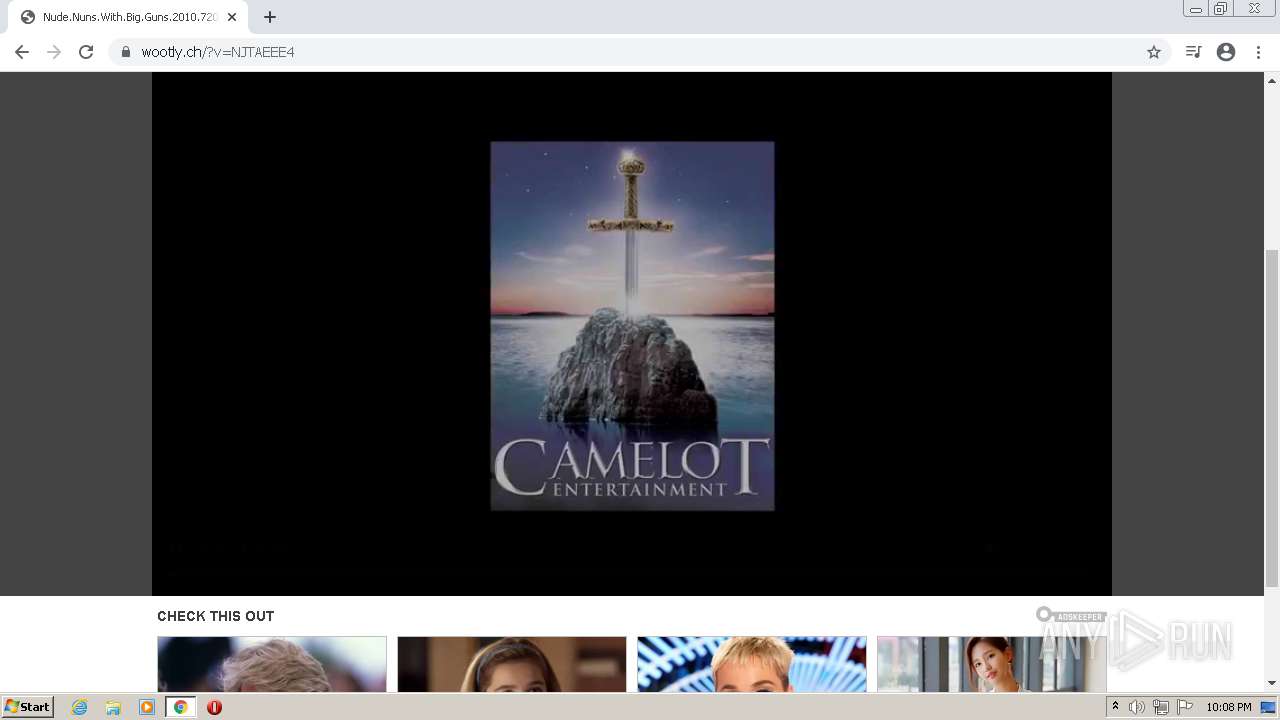
Task: Go back to the previous page
Action: tap(22, 52)
